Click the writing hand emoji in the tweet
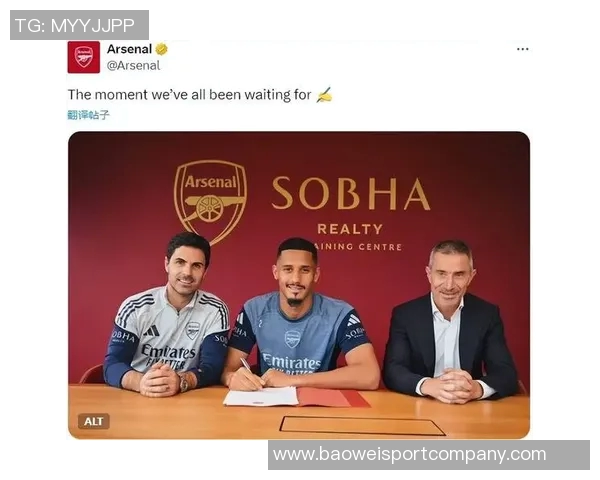Image resolution: width=600 pixels, height=480 pixels. (324, 95)
